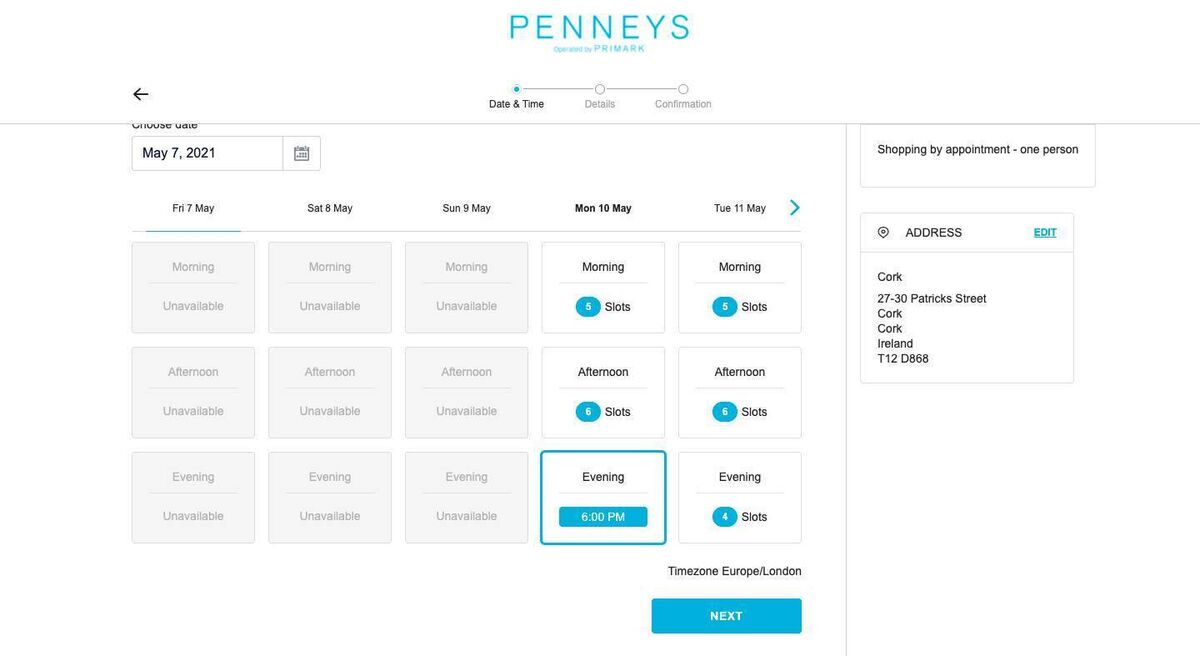Click the Penneys logo
This screenshot has height=656, width=1200.
pyautogui.click(x=599, y=32)
